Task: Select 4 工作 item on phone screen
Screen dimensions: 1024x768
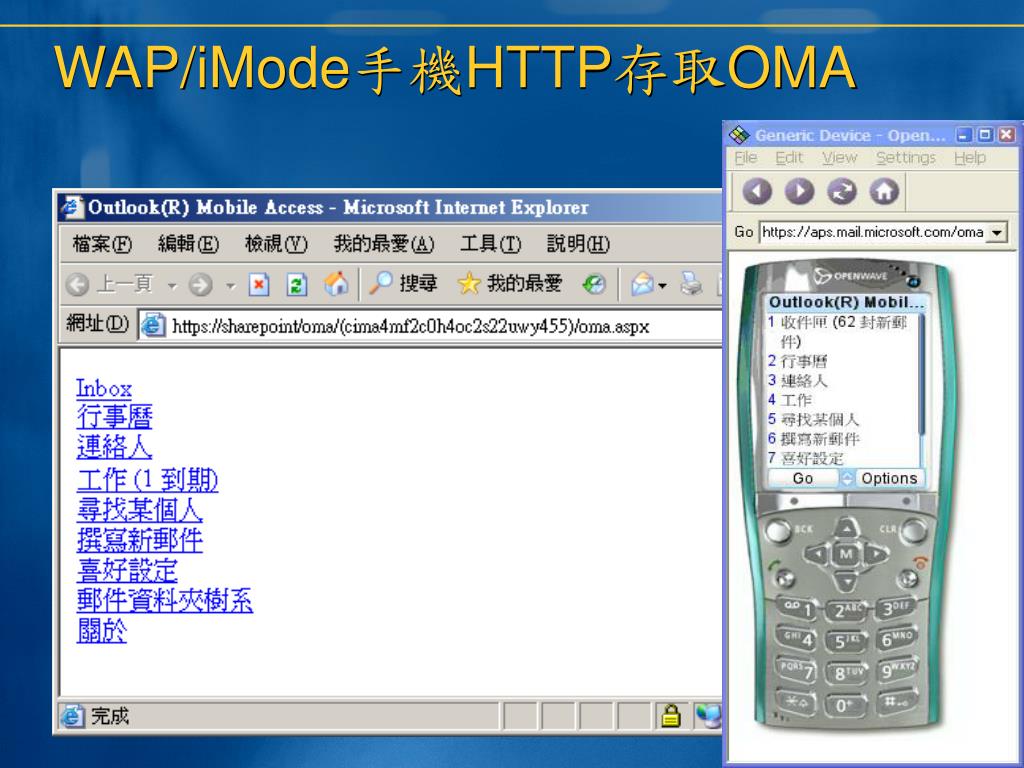Action: click(790, 400)
